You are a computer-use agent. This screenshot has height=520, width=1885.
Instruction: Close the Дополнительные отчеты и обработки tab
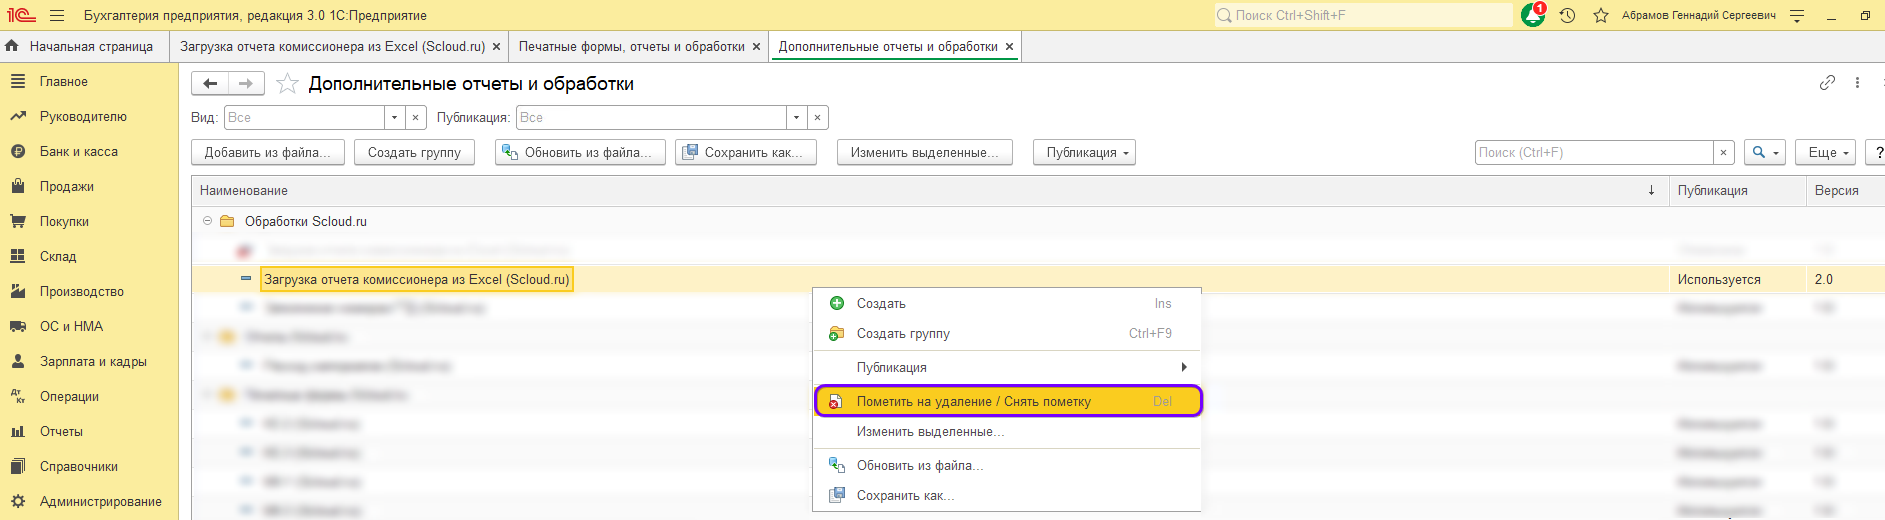pos(1009,47)
